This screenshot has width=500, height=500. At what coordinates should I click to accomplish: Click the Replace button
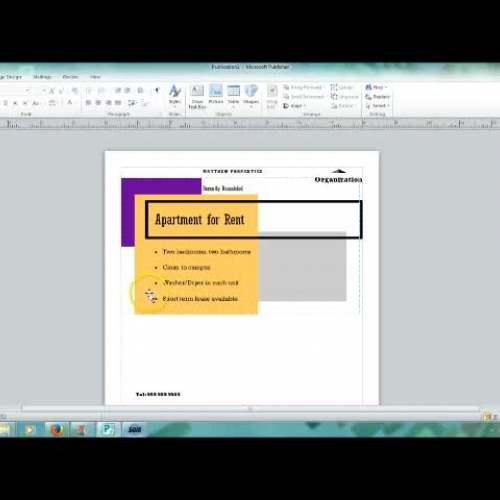(378, 97)
